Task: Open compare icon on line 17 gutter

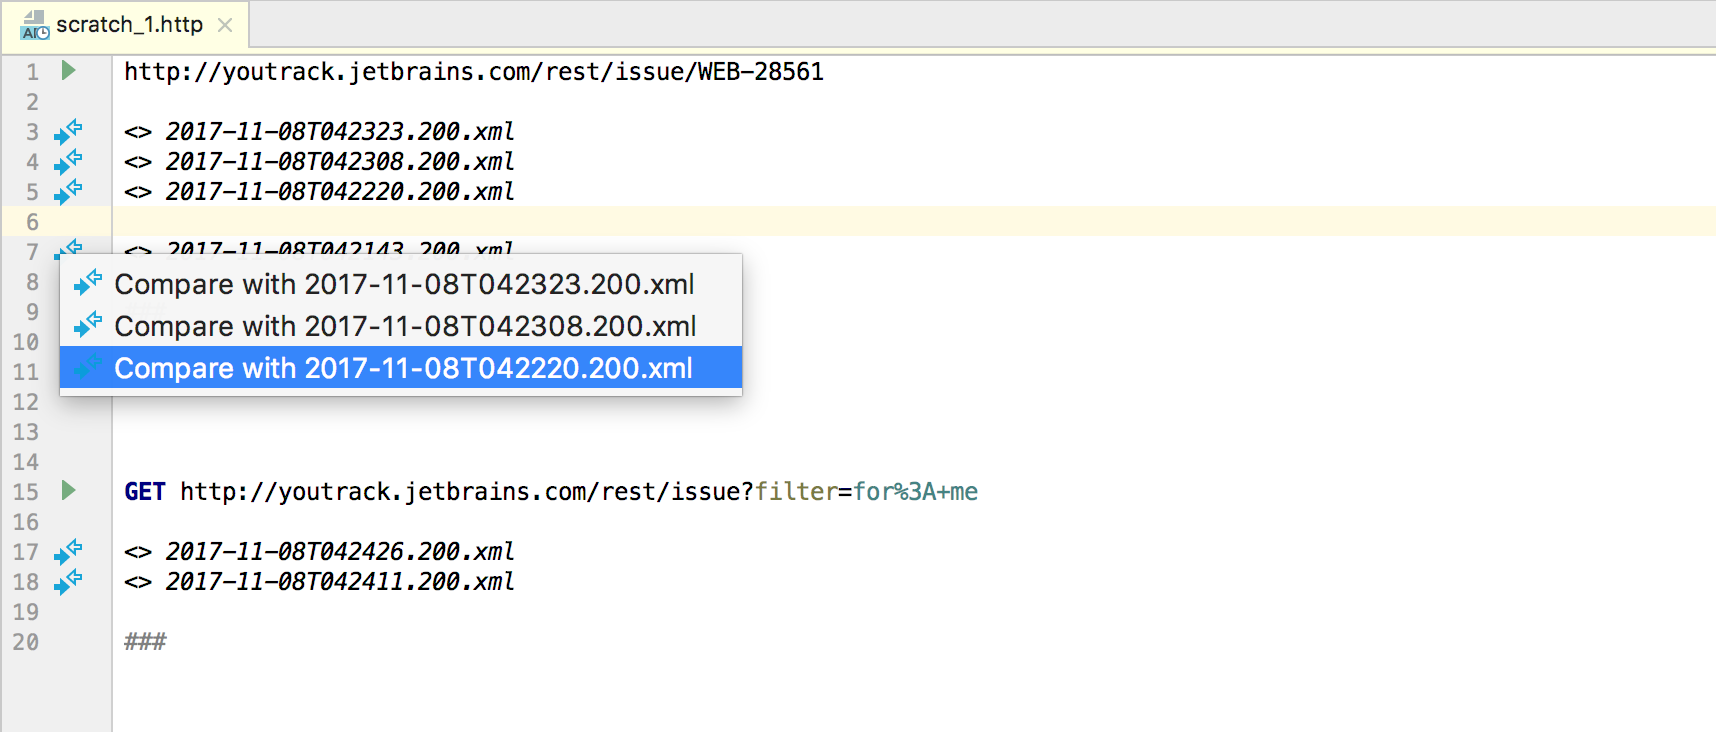Action: pos(68,551)
